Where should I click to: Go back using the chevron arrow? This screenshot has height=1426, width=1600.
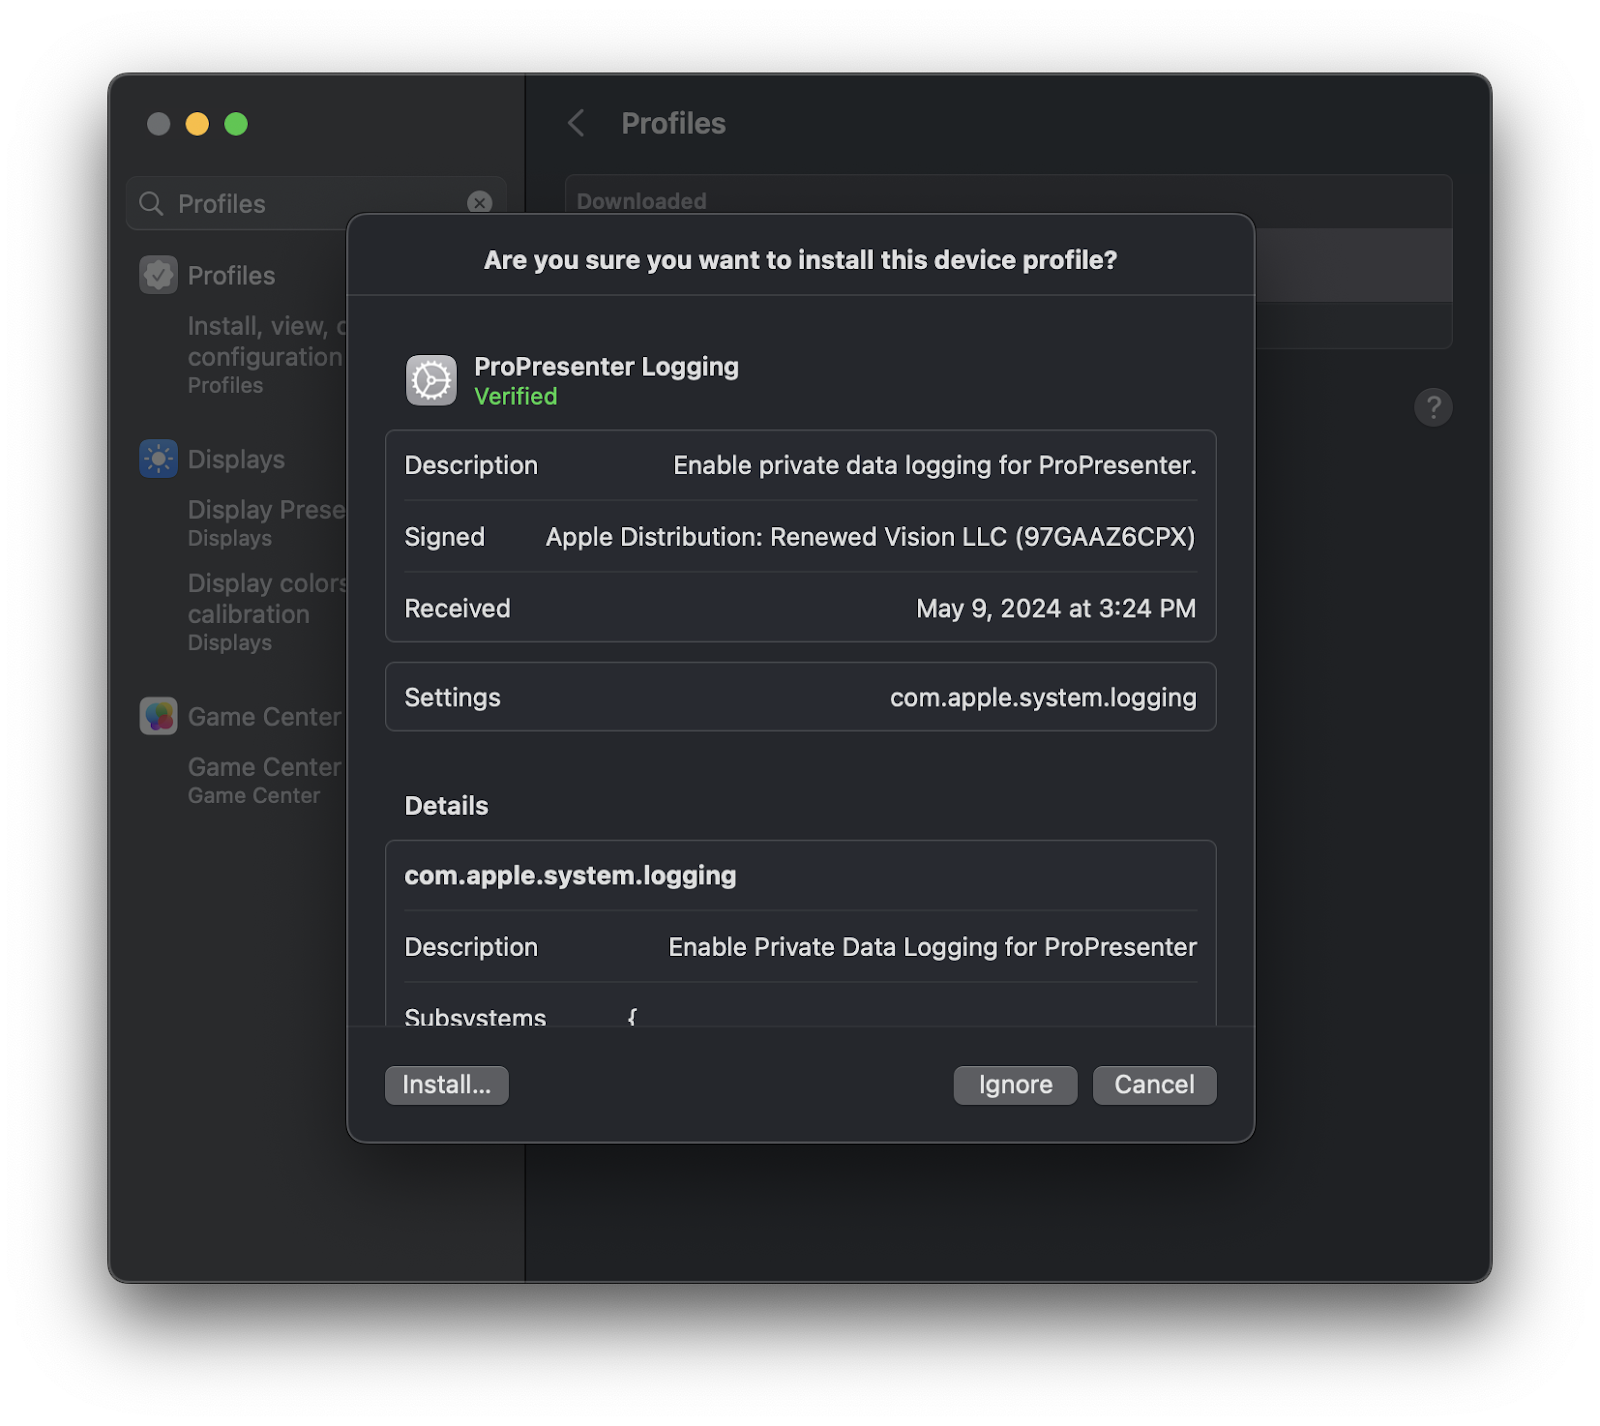click(576, 123)
